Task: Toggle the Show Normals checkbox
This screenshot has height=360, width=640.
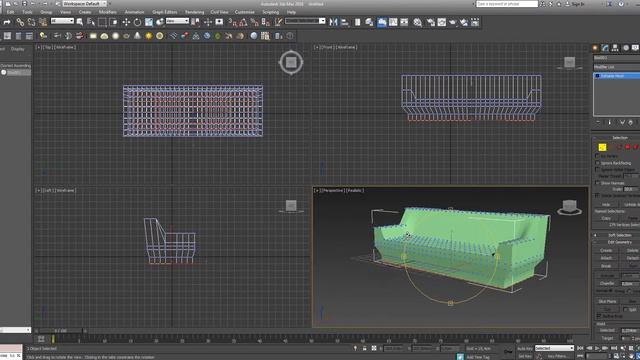Action: (598, 183)
